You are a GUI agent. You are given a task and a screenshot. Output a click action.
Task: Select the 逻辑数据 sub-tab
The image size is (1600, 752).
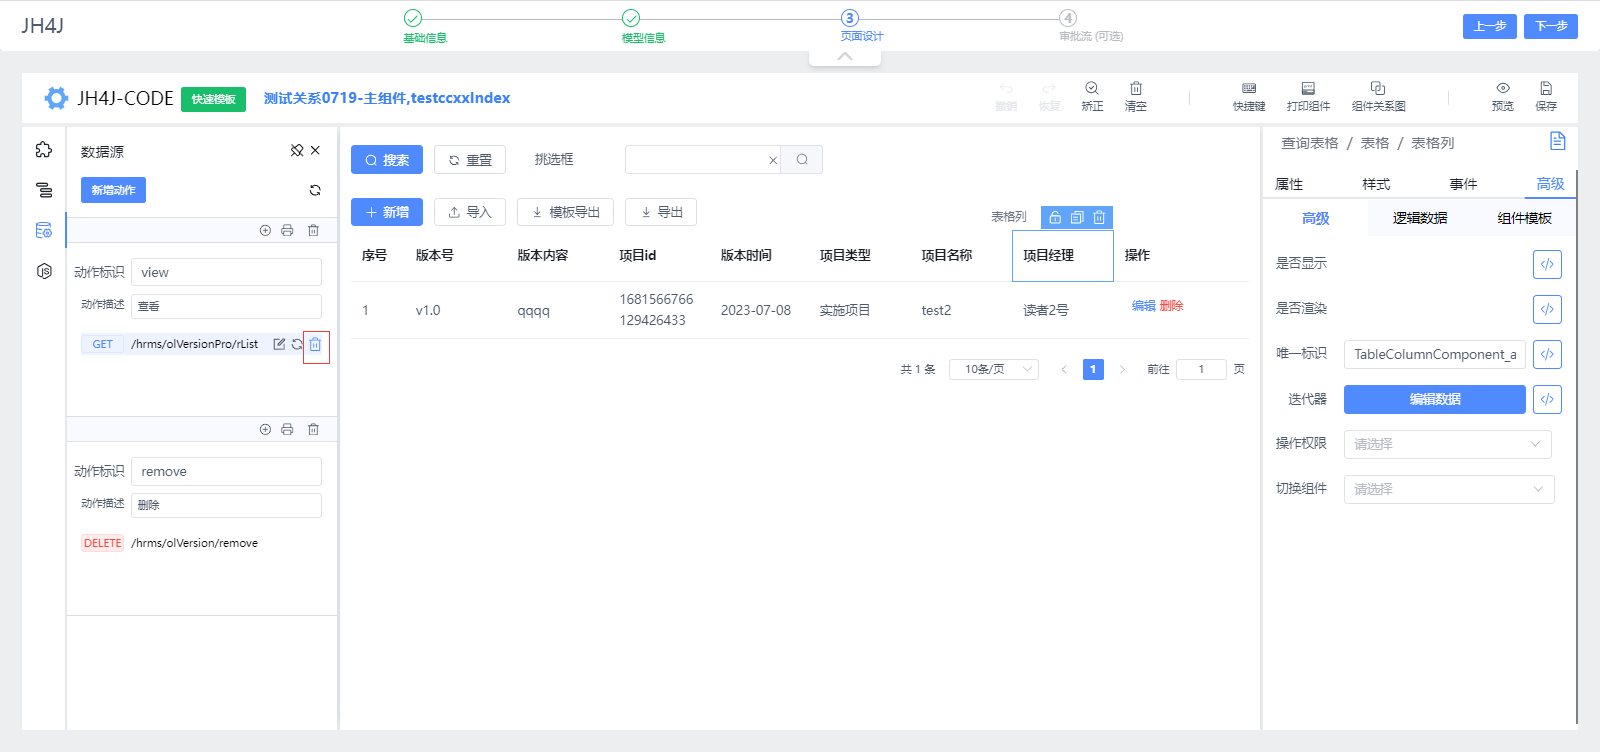click(1420, 218)
